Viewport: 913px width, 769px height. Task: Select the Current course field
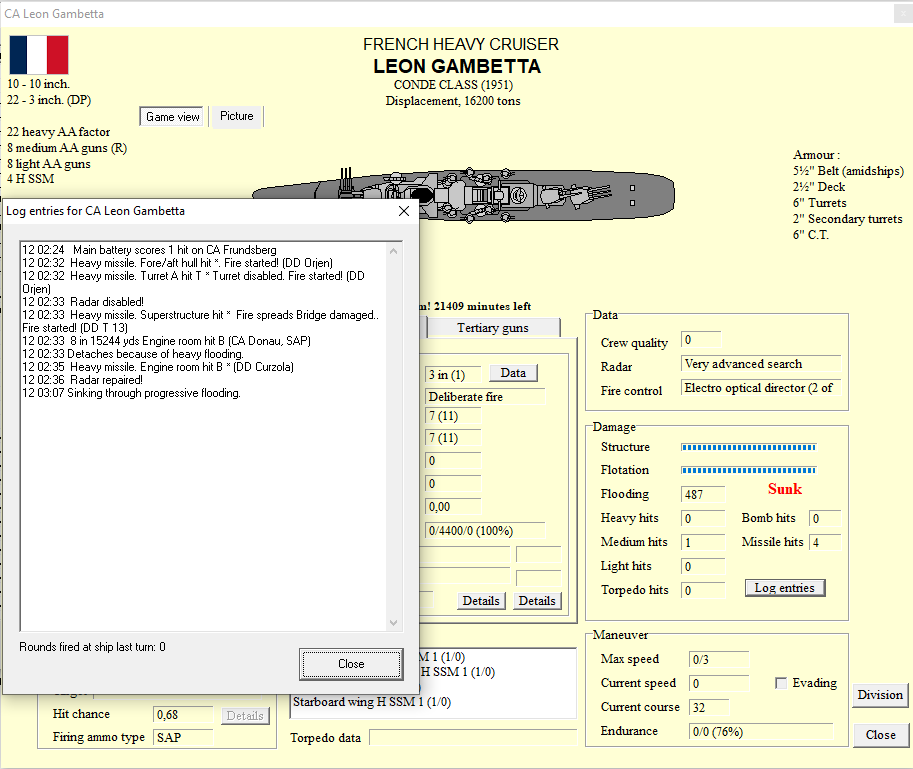click(x=709, y=707)
